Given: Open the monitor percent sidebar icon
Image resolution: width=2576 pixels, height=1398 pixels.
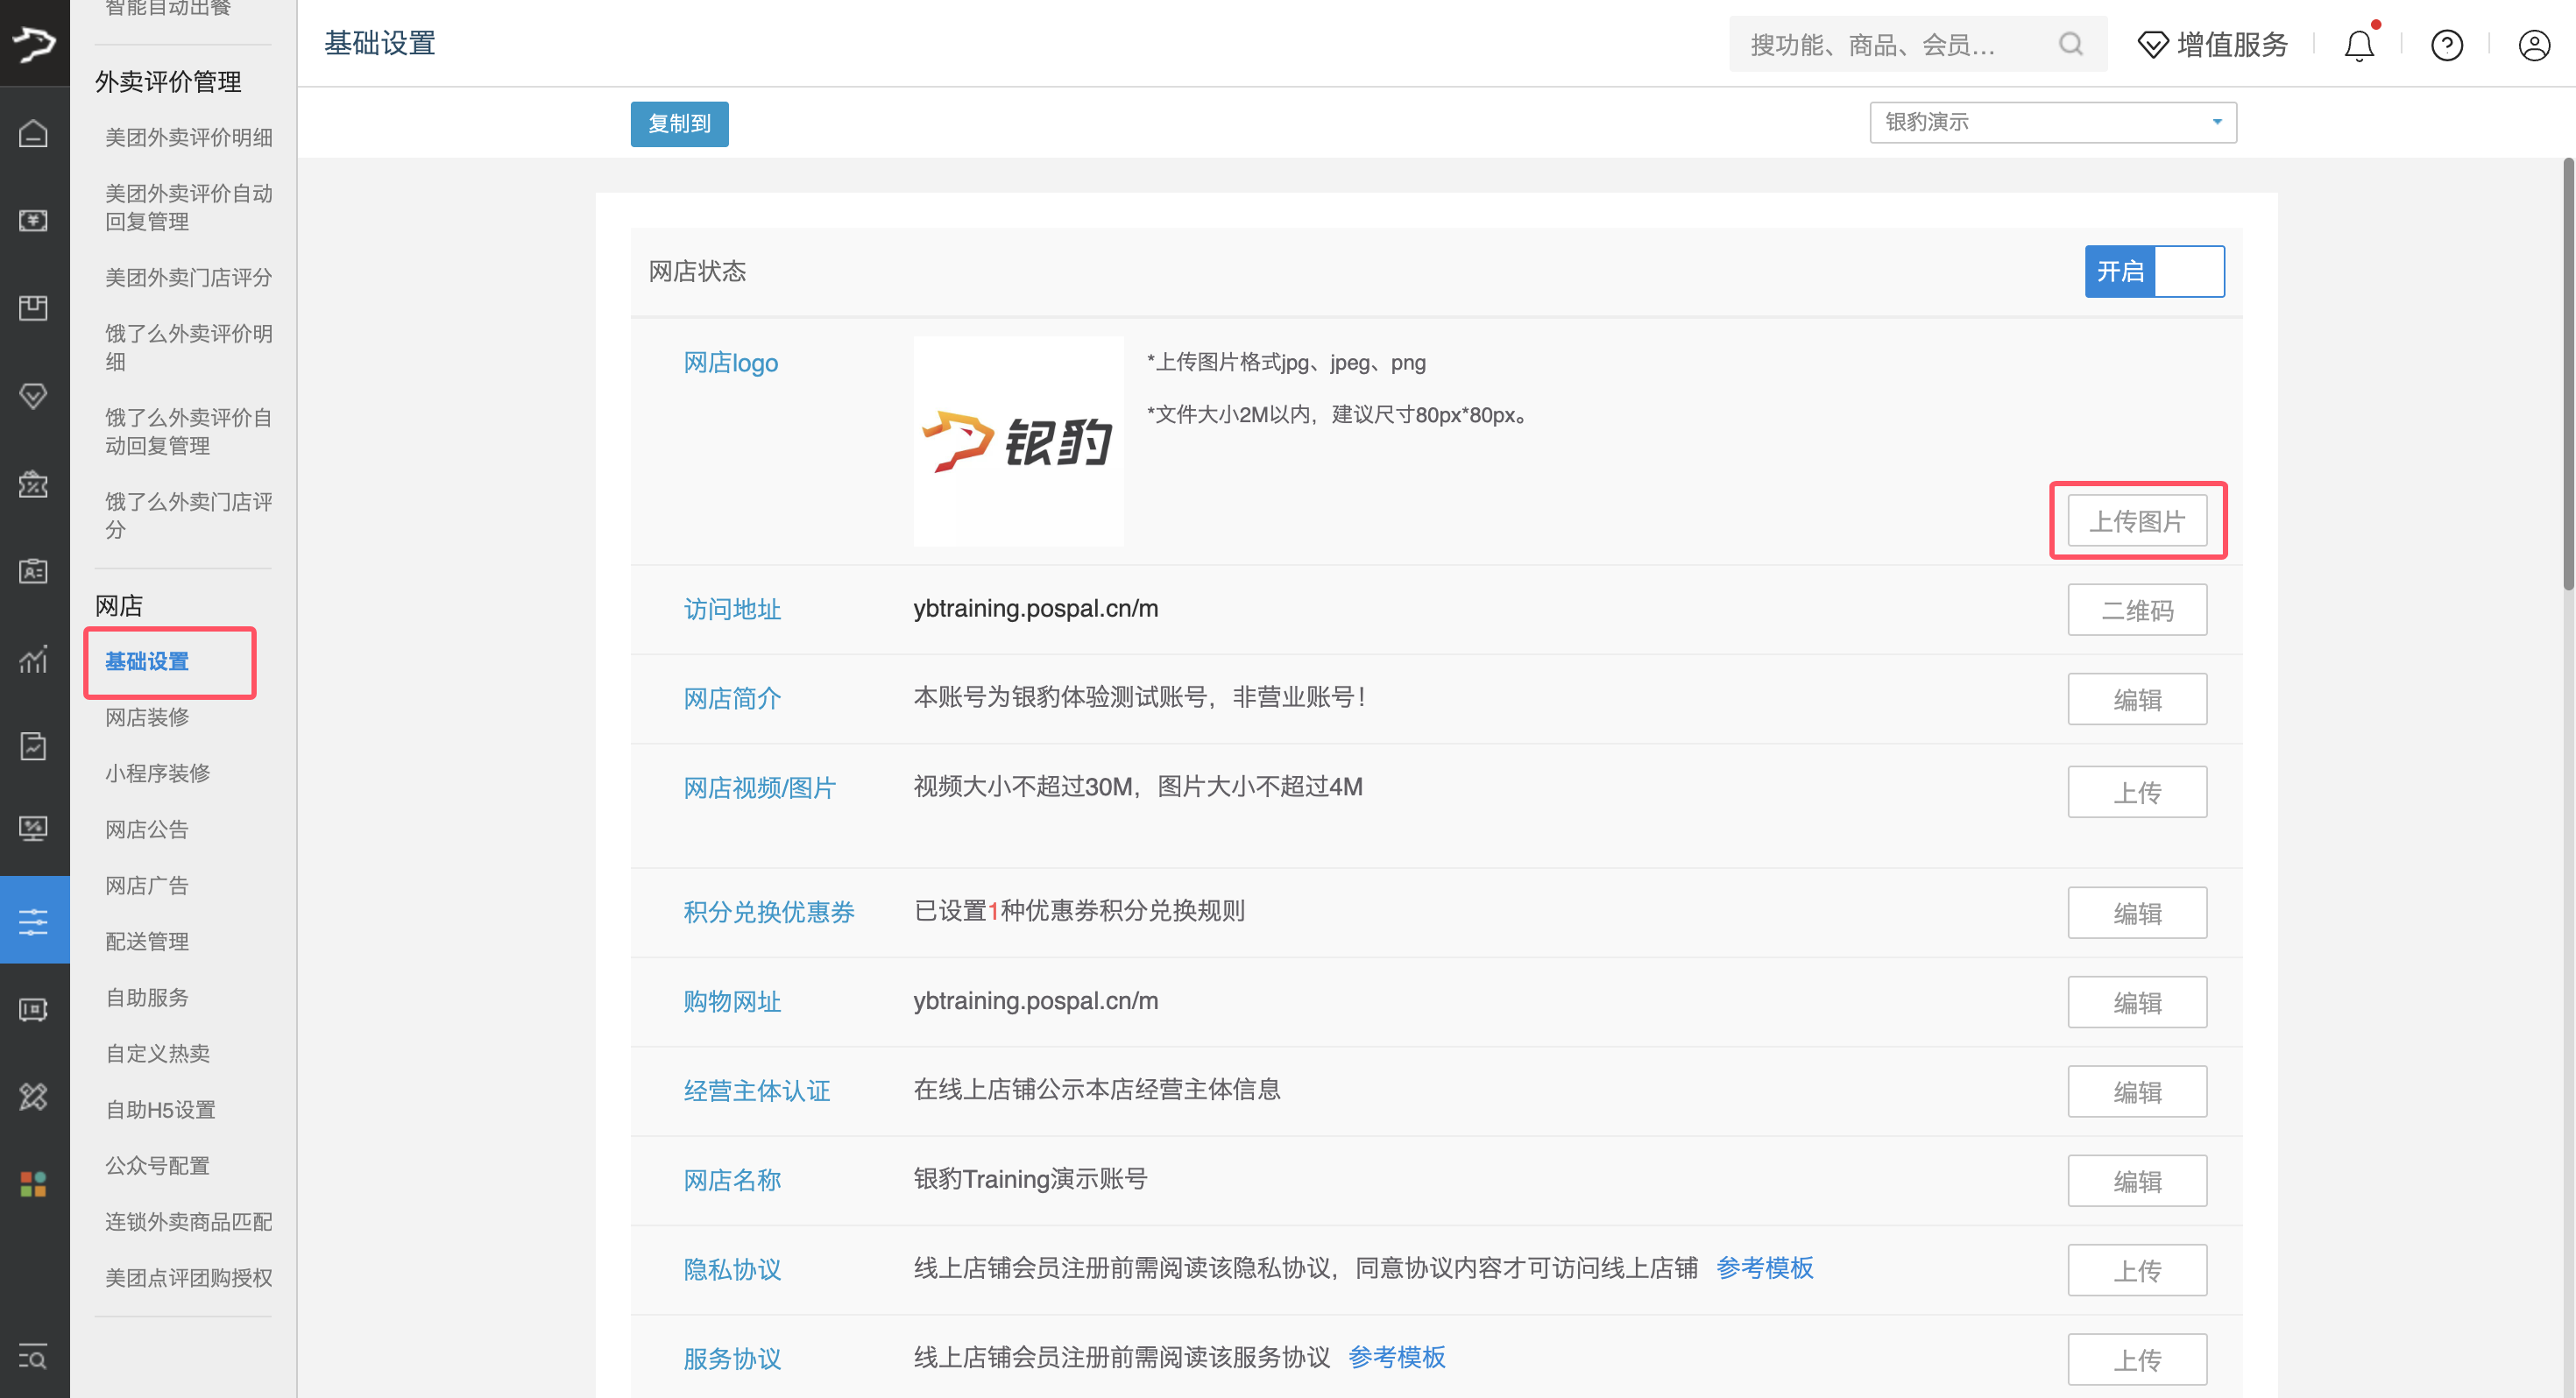Looking at the screenshot, I should 33,829.
